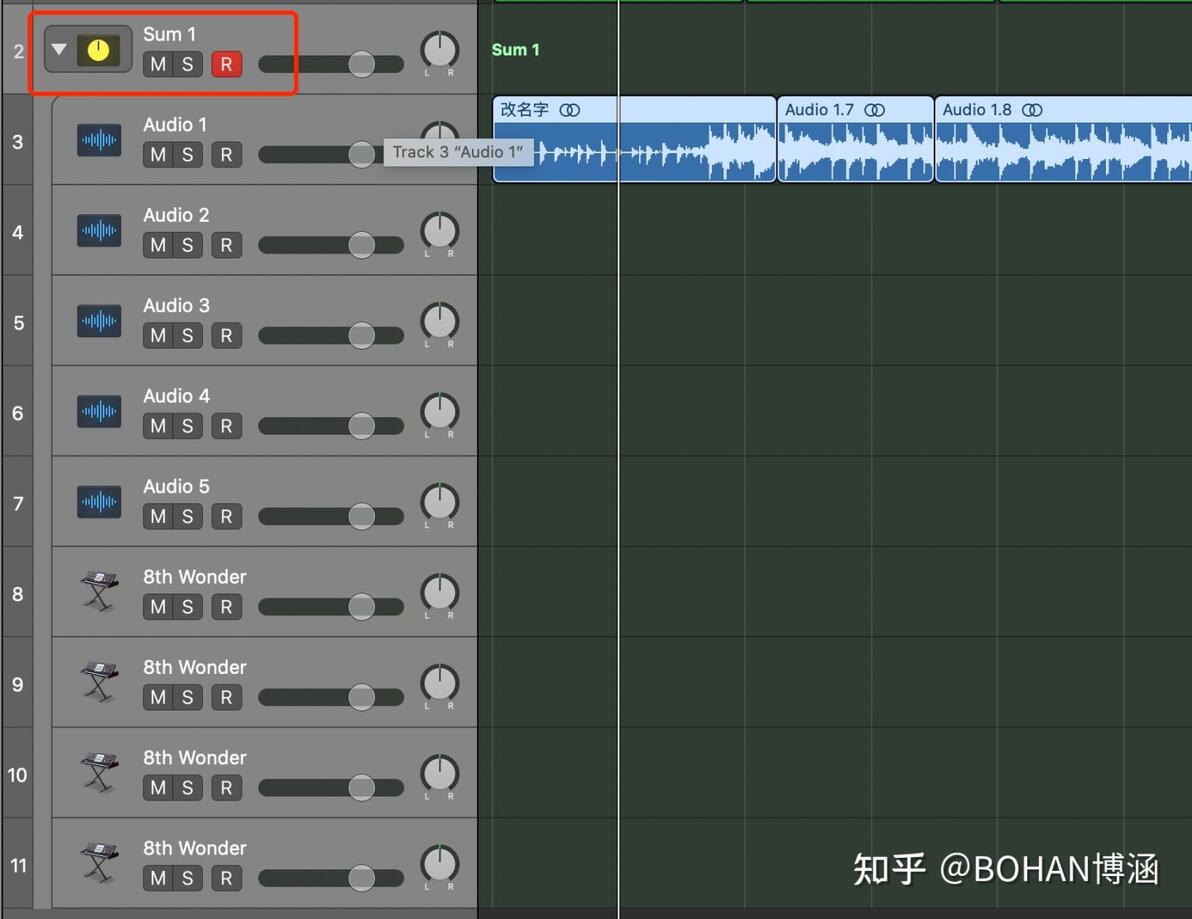This screenshot has width=1192, height=919.
Task: Mute the Audio 4 track
Action: pyautogui.click(x=158, y=426)
